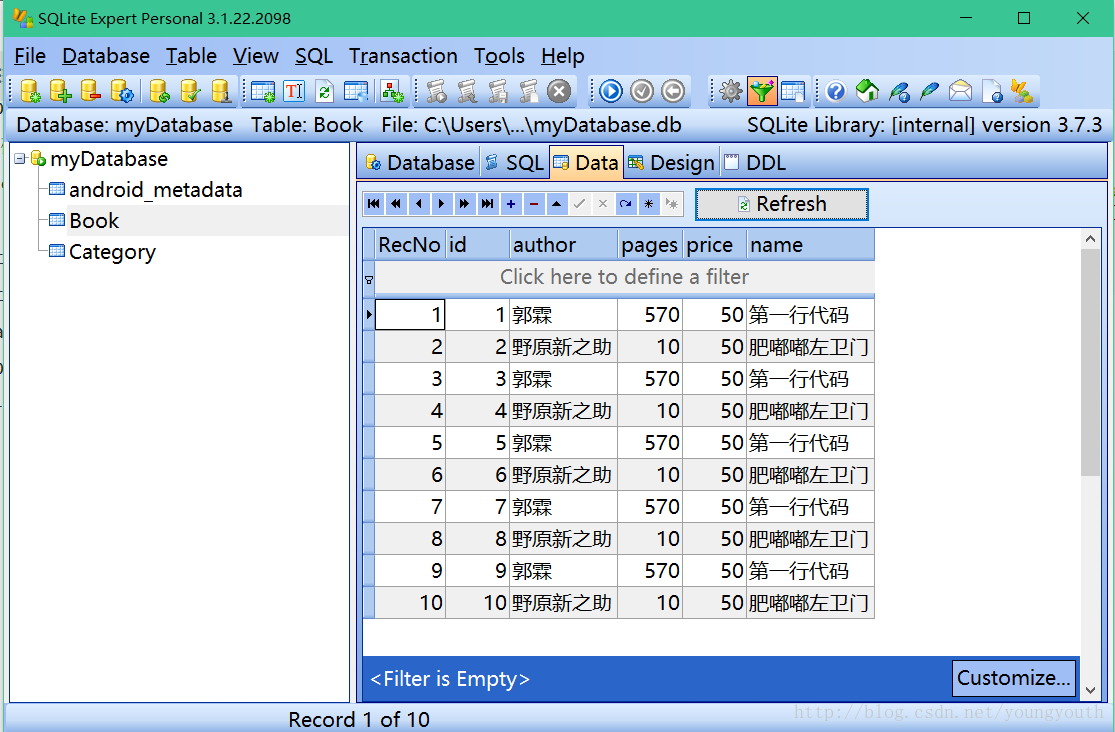Image resolution: width=1115 pixels, height=732 pixels.
Task: Click the blue question mark Help icon
Action: point(836,91)
